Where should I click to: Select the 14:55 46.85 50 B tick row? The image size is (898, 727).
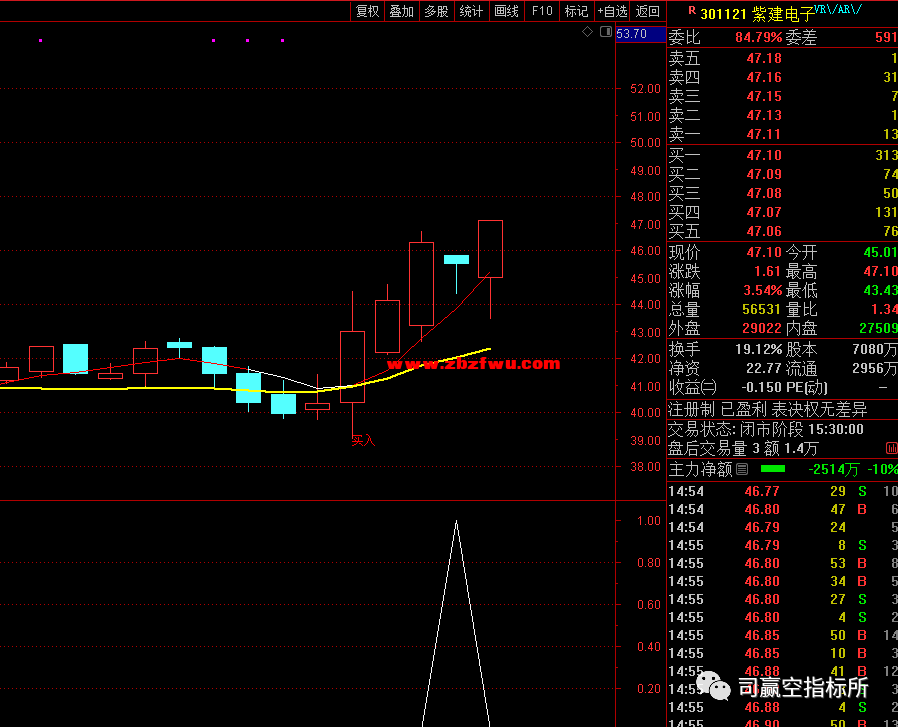tap(782, 635)
